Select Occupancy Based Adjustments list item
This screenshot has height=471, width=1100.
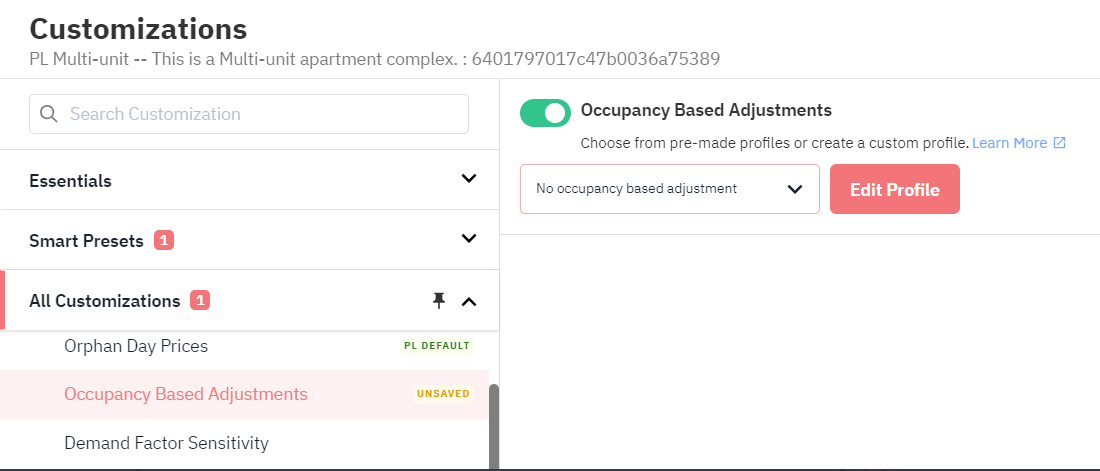[244, 394]
